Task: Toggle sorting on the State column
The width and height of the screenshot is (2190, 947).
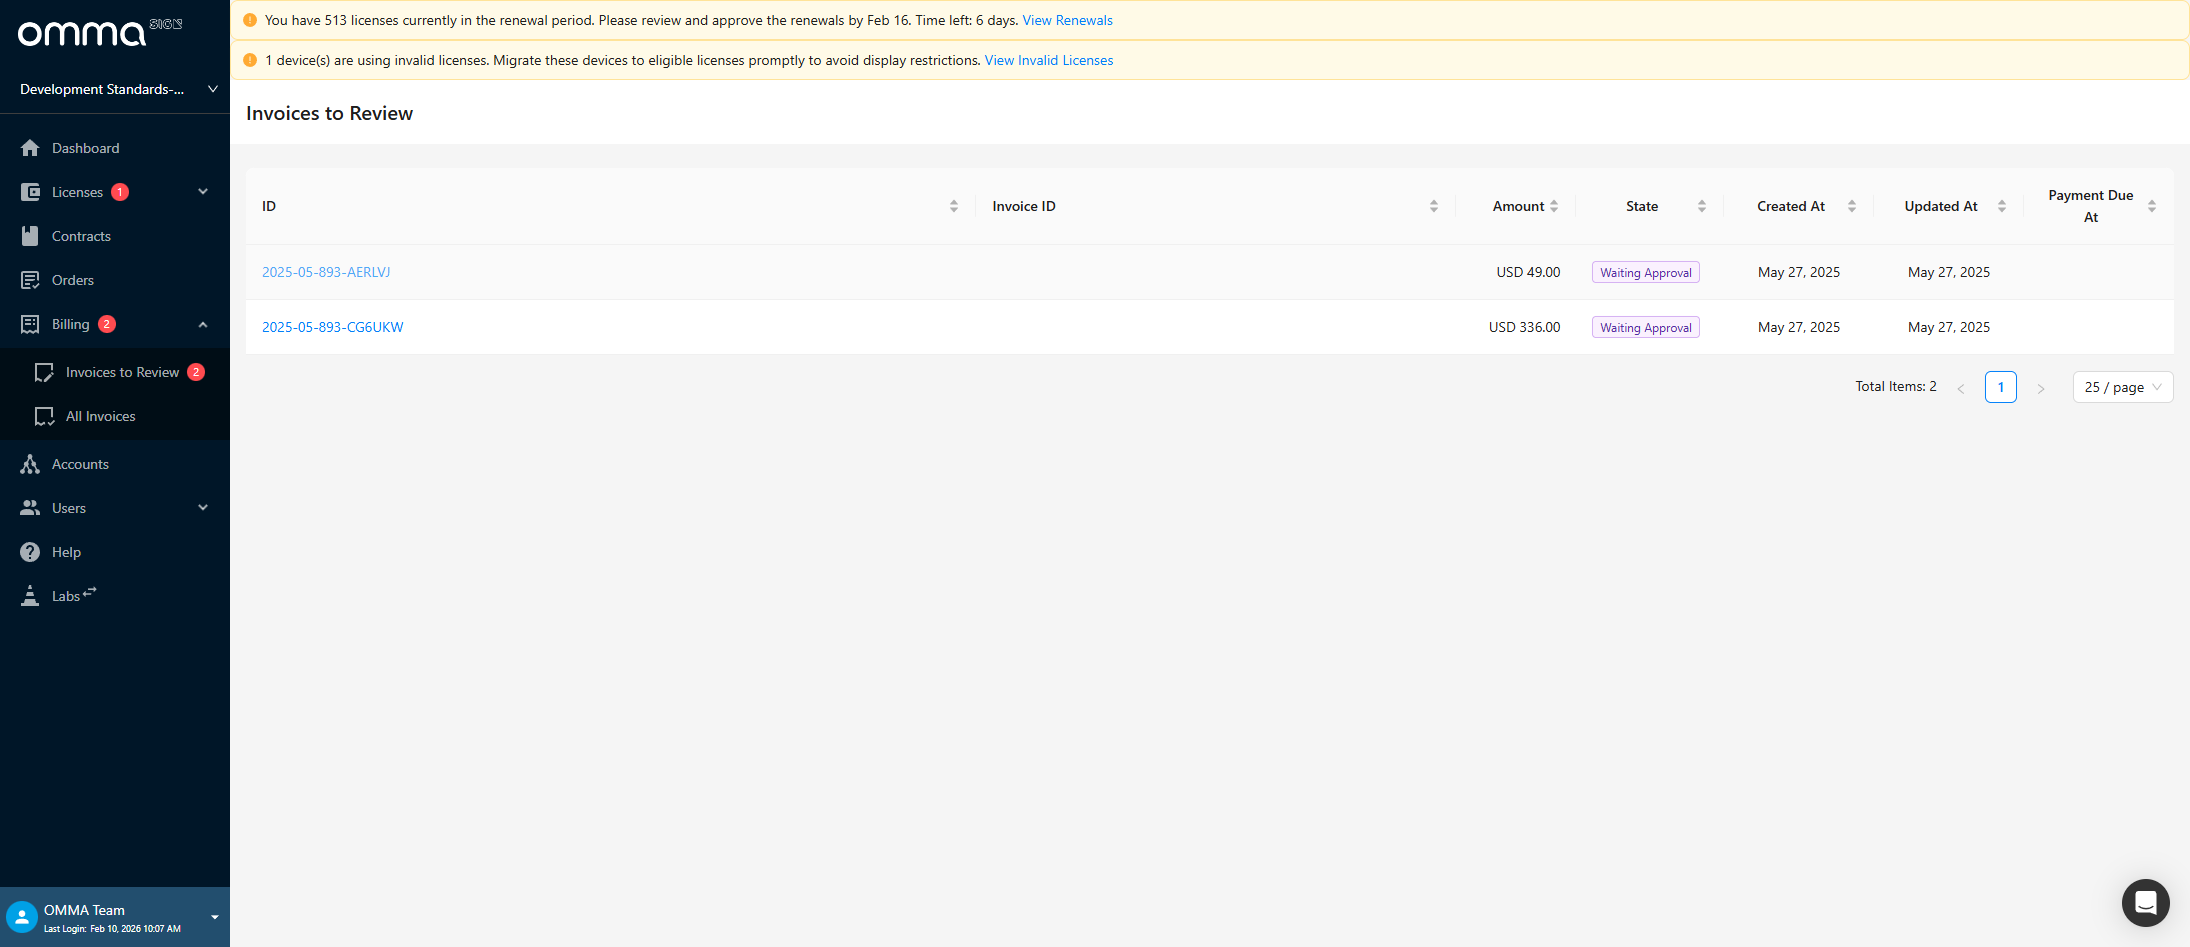Action: pyautogui.click(x=1701, y=206)
